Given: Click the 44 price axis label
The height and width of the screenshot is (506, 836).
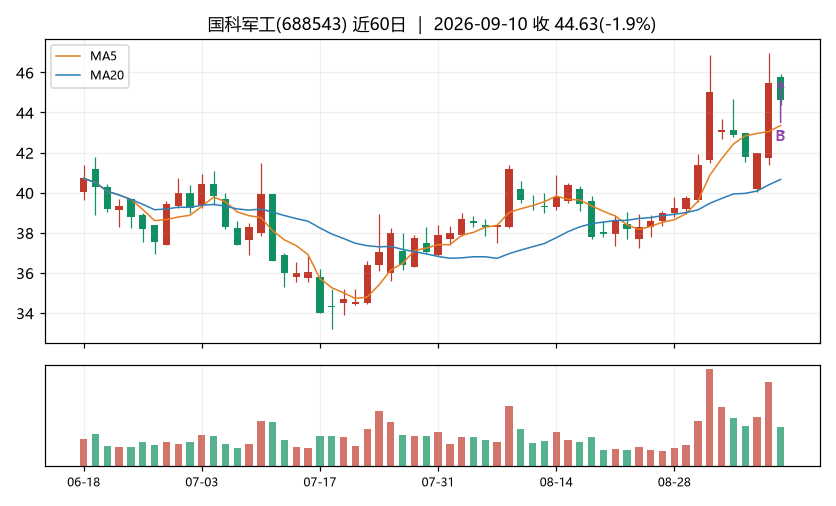Looking at the screenshot, I should 25,113.
